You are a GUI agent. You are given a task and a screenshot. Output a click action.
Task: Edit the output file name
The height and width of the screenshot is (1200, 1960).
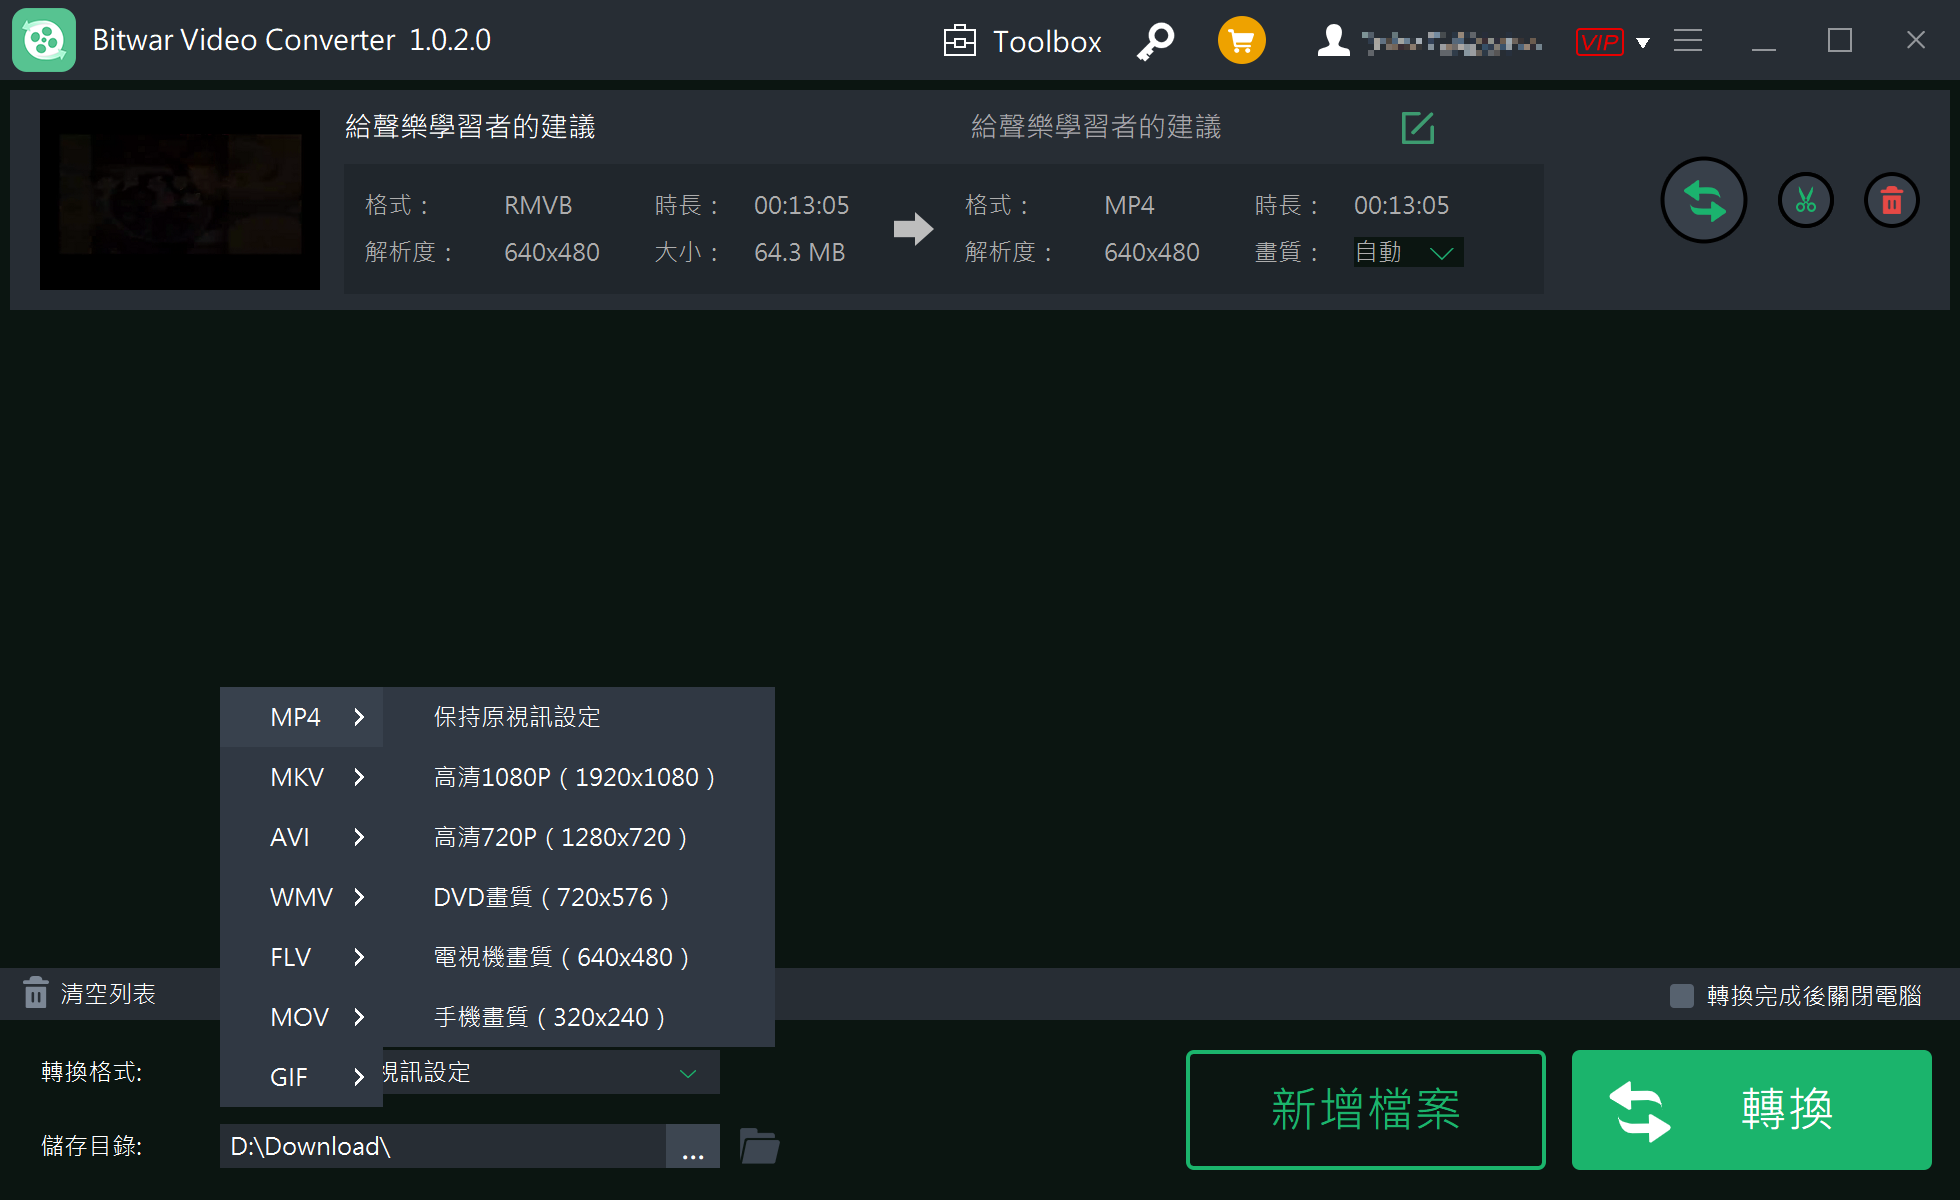(1418, 128)
